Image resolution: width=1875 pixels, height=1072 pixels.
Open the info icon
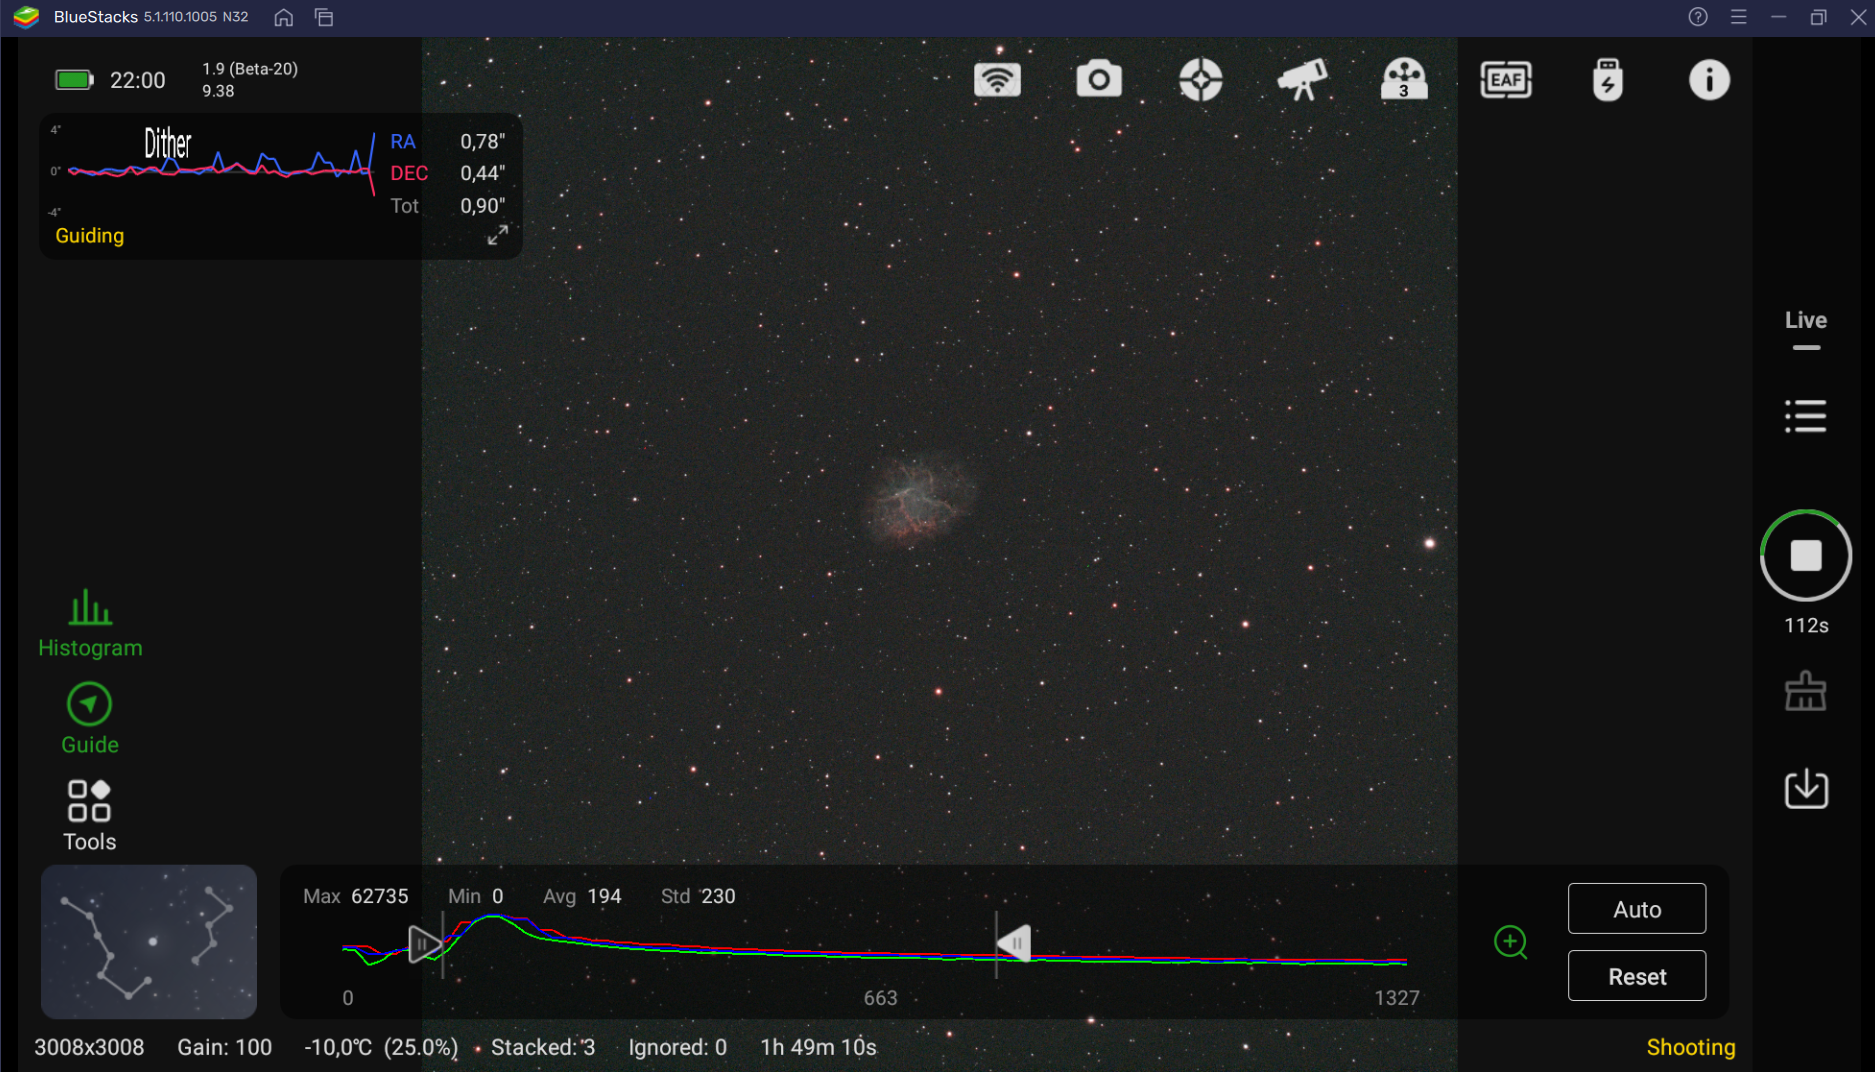pyautogui.click(x=1709, y=80)
